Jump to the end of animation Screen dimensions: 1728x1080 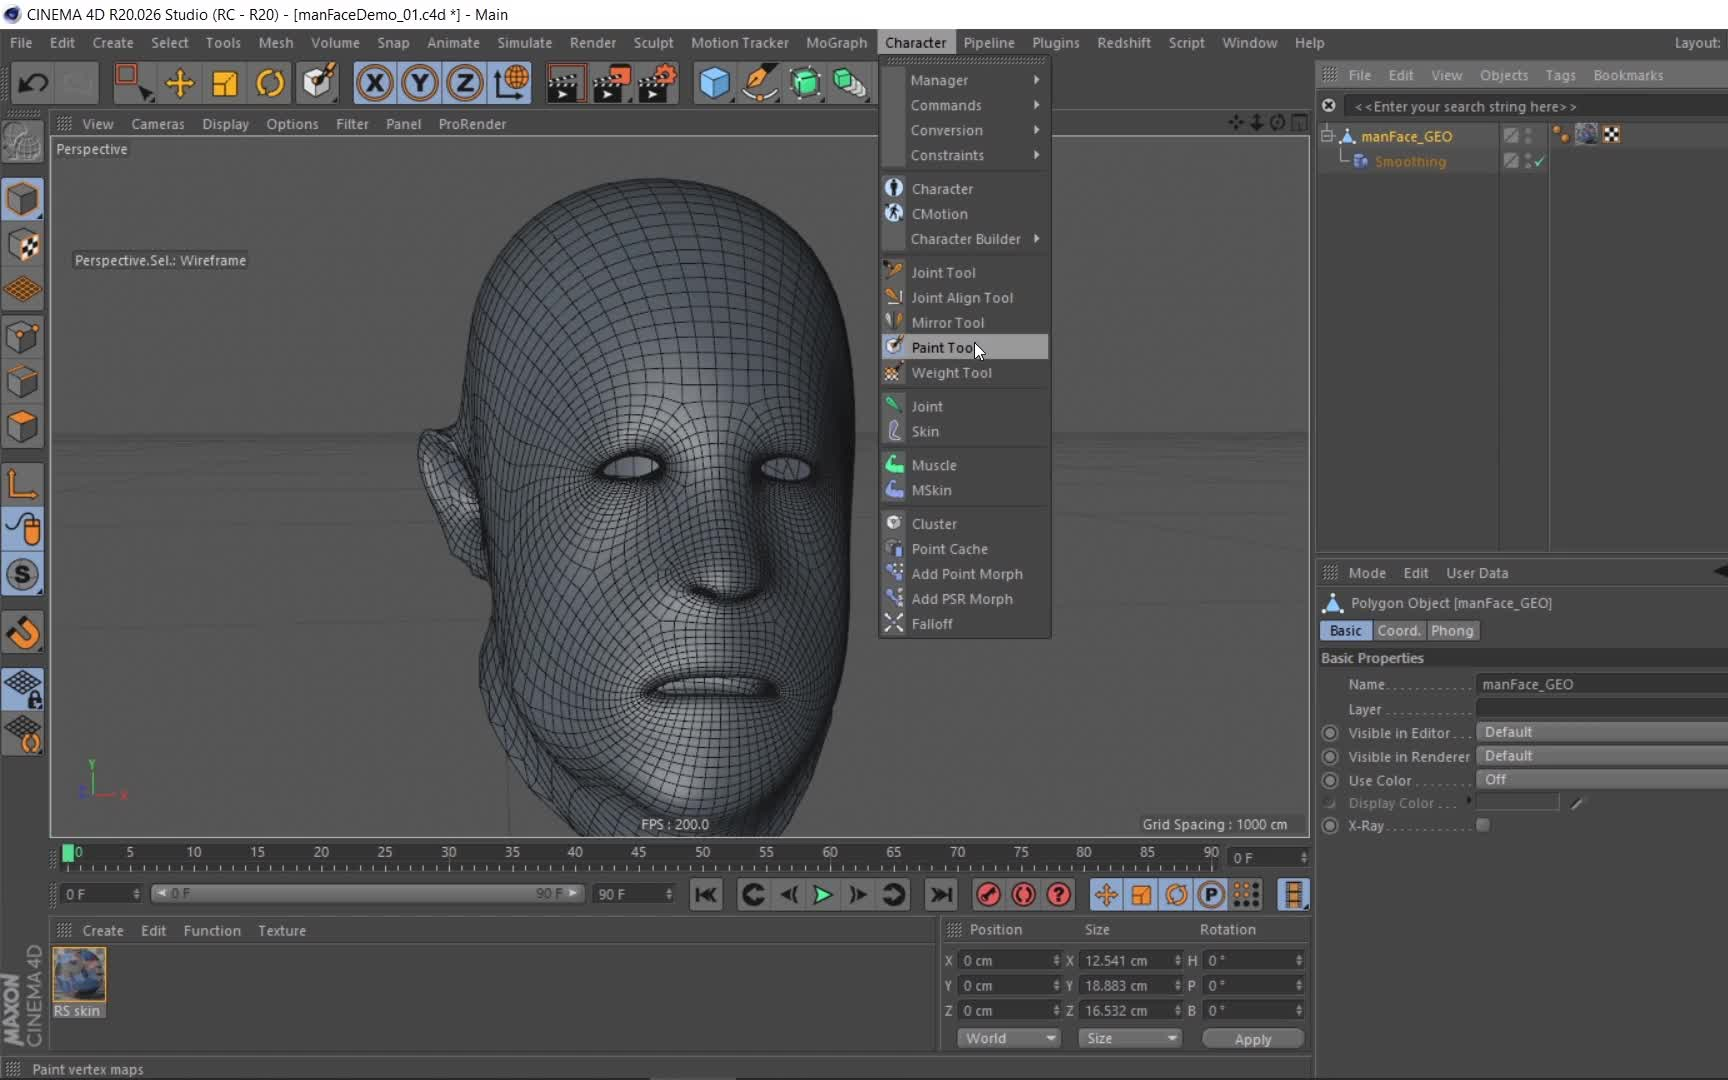tap(940, 895)
